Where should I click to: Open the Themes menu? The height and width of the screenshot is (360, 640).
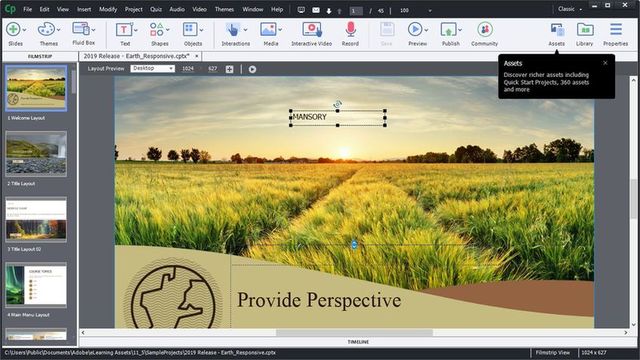224,9
